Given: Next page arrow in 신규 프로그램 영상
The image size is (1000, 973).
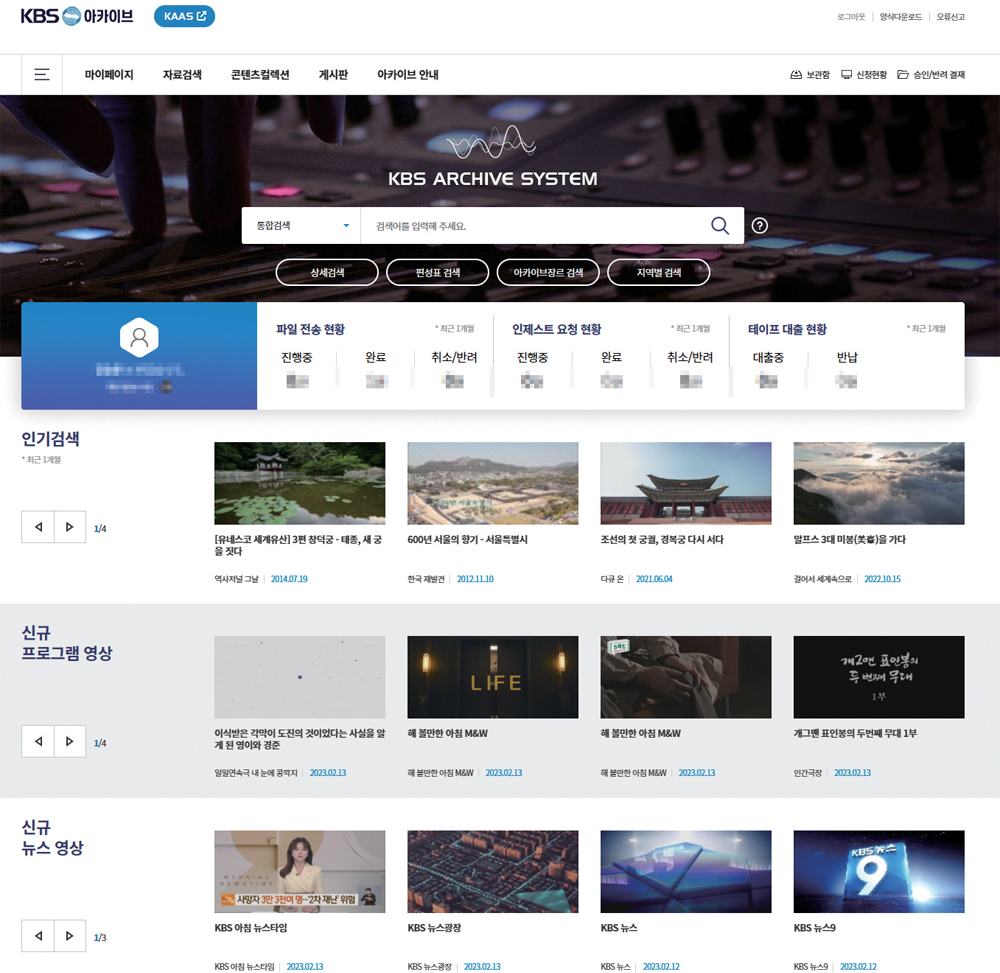Looking at the screenshot, I should tap(70, 741).
